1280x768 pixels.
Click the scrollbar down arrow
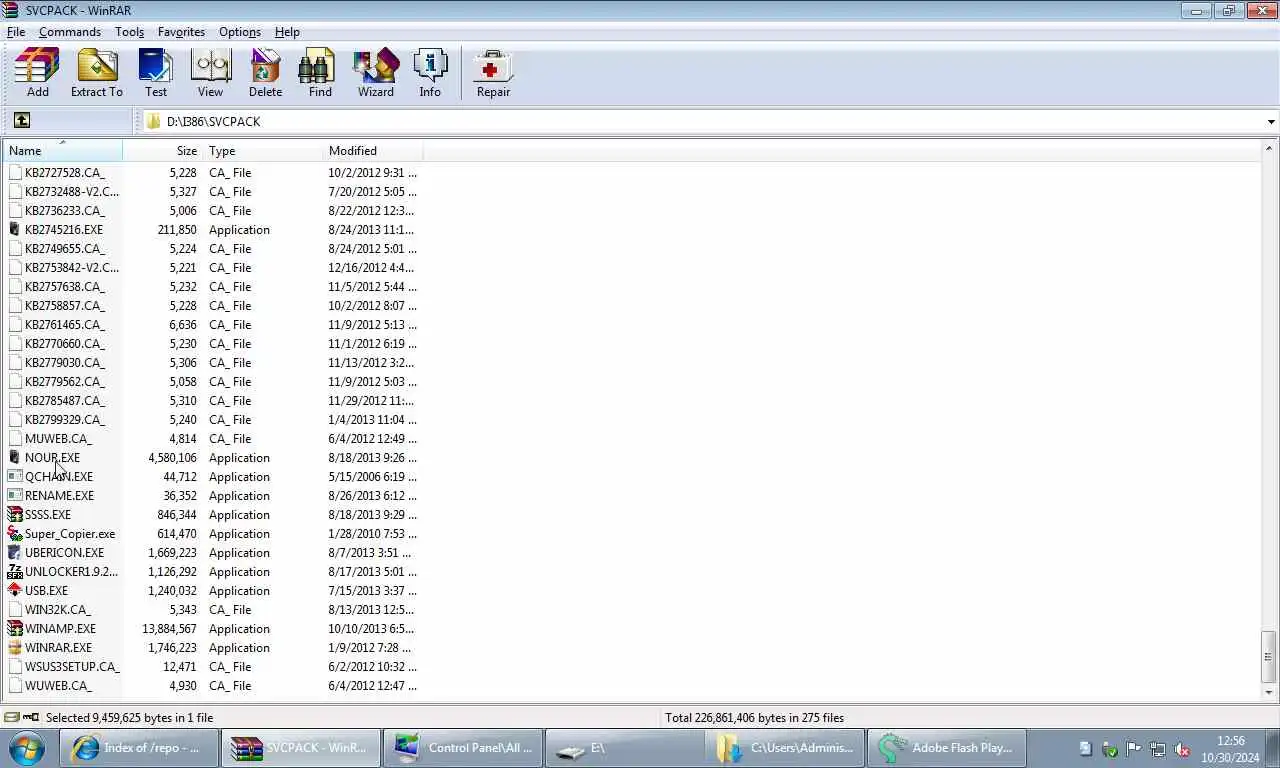point(1269,692)
